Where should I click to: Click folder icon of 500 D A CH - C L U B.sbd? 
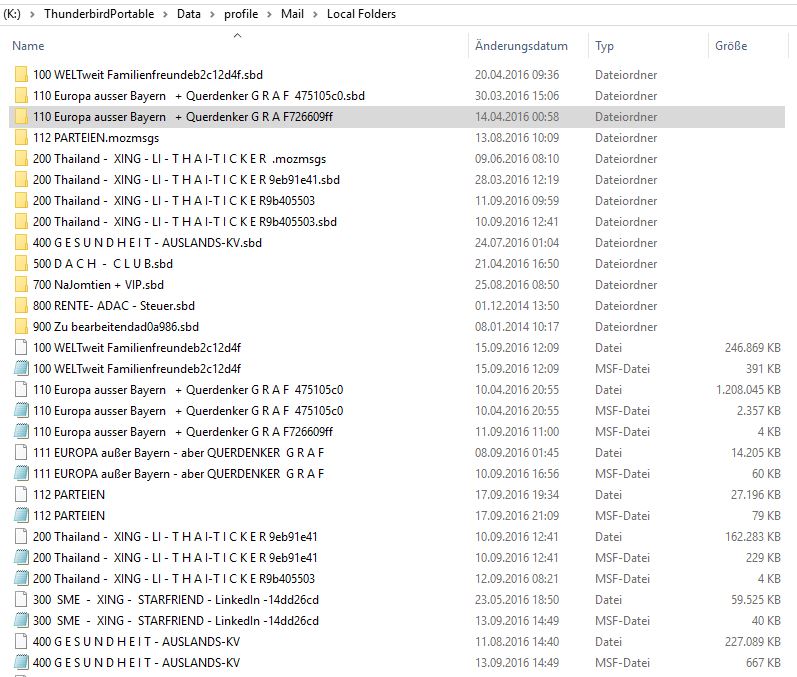pos(21,264)
